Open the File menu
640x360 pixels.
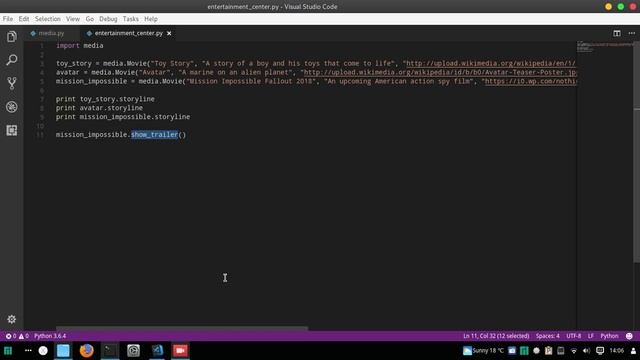click(8, 19)
